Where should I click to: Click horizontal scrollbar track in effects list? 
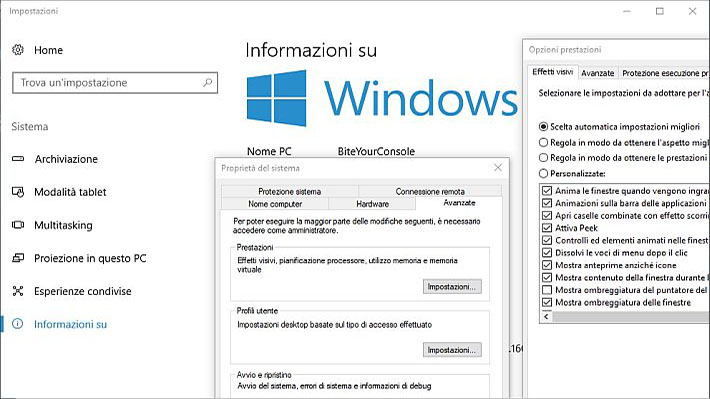click(x=631, y=317)
